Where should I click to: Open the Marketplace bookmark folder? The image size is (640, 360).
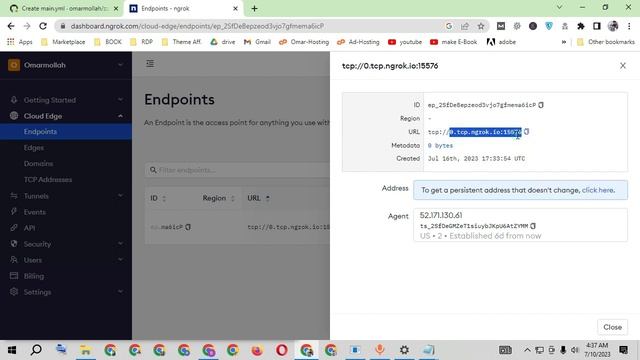pyautogui.click(x=63, y=42)
